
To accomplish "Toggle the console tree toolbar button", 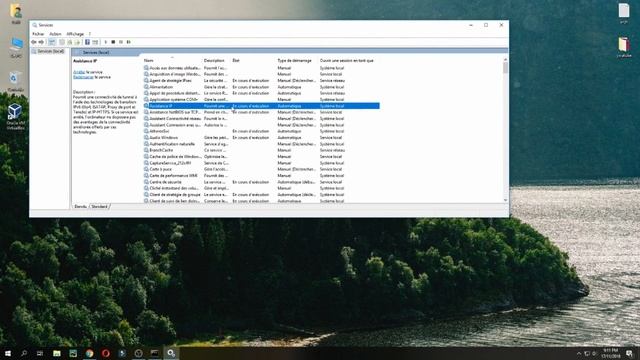I will (x=52, y=42).
